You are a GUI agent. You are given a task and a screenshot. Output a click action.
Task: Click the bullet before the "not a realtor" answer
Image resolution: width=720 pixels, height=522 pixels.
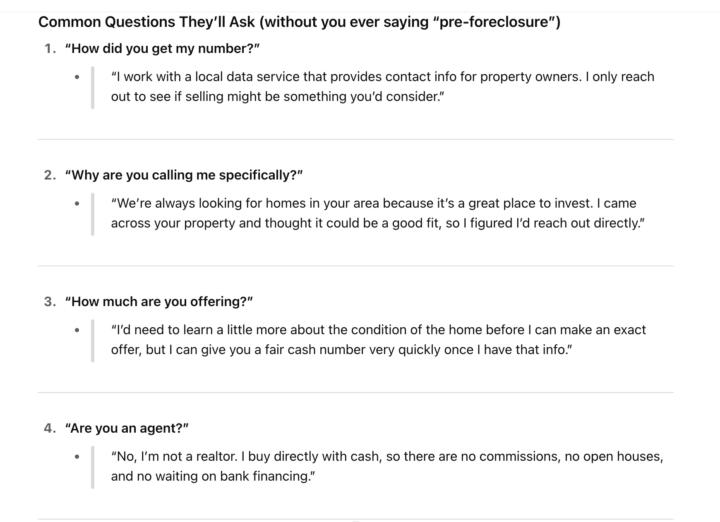(x=77, y=457)
